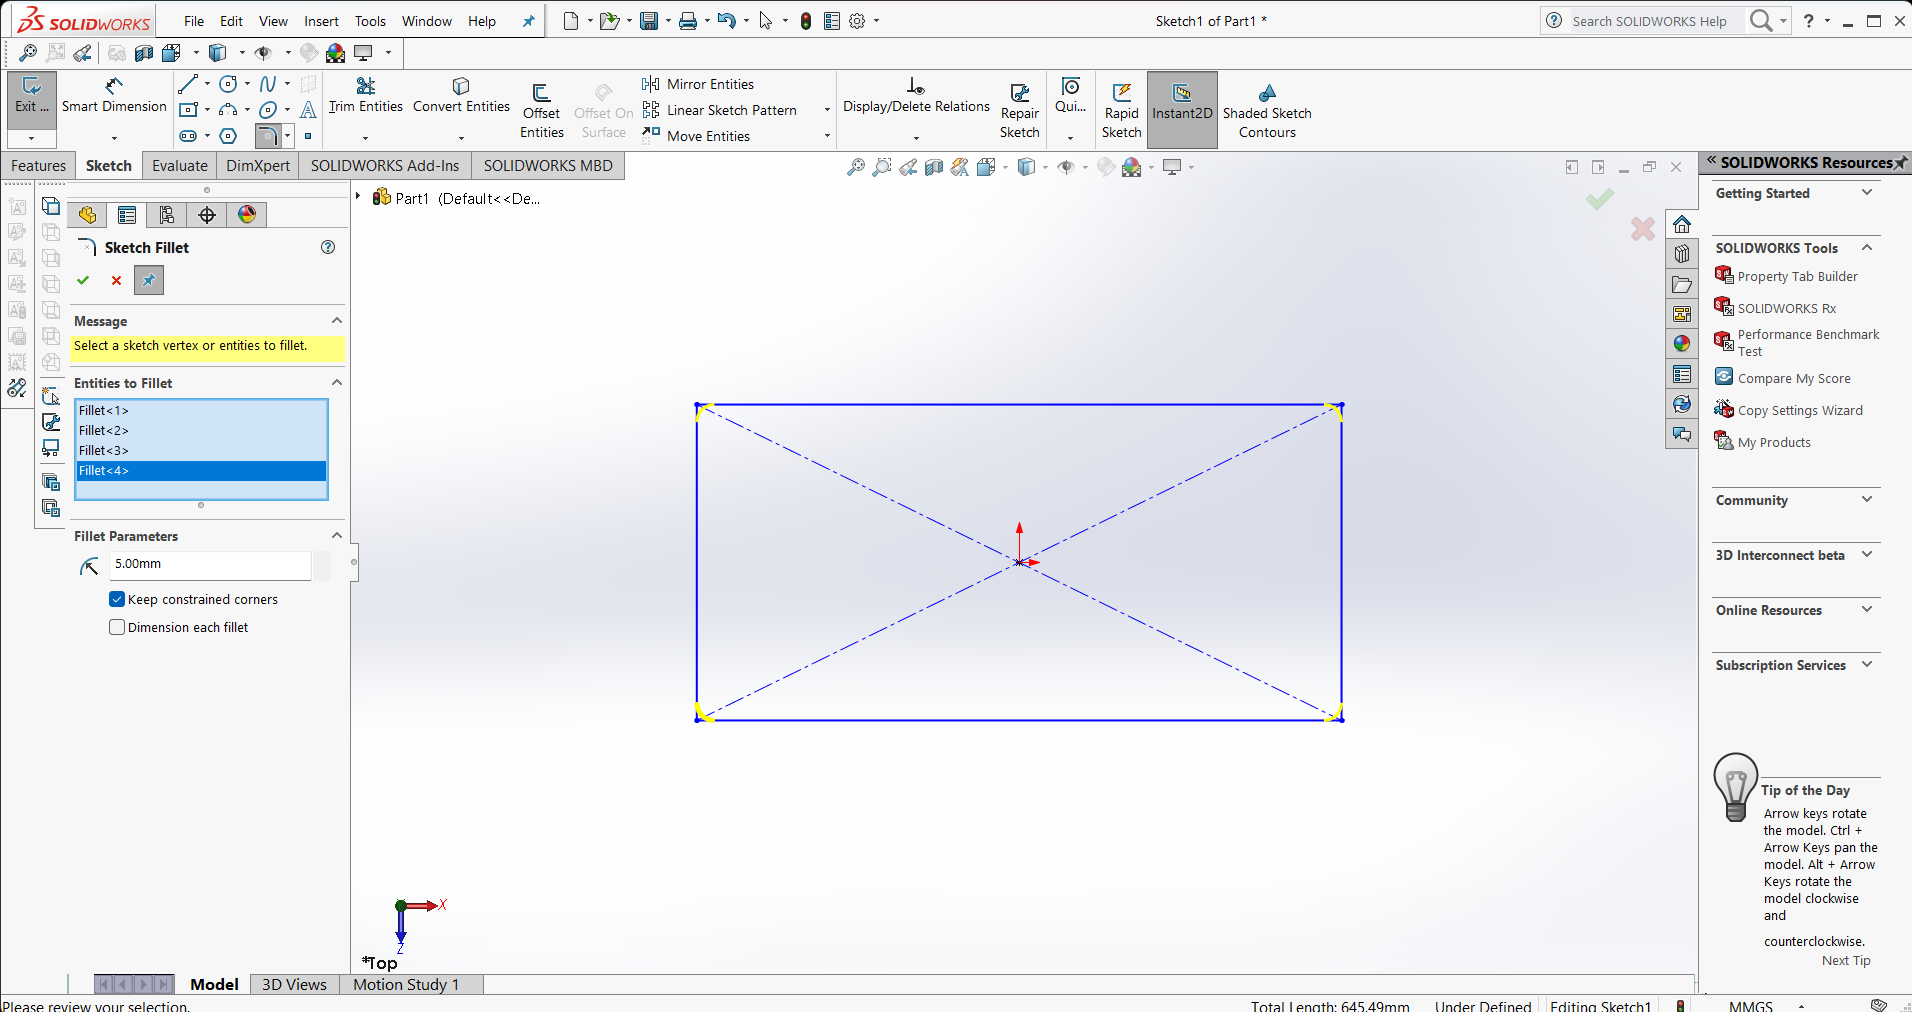The width and height of the screenshot is (1912, 1012).
Task: Open Sketch Fillet help icon
Action: pos(328,247)
